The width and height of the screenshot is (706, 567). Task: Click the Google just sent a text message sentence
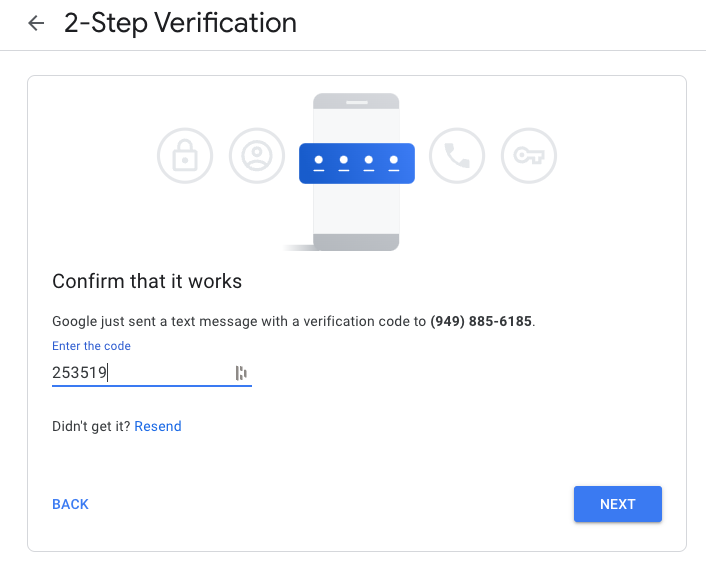click(294, 321)
